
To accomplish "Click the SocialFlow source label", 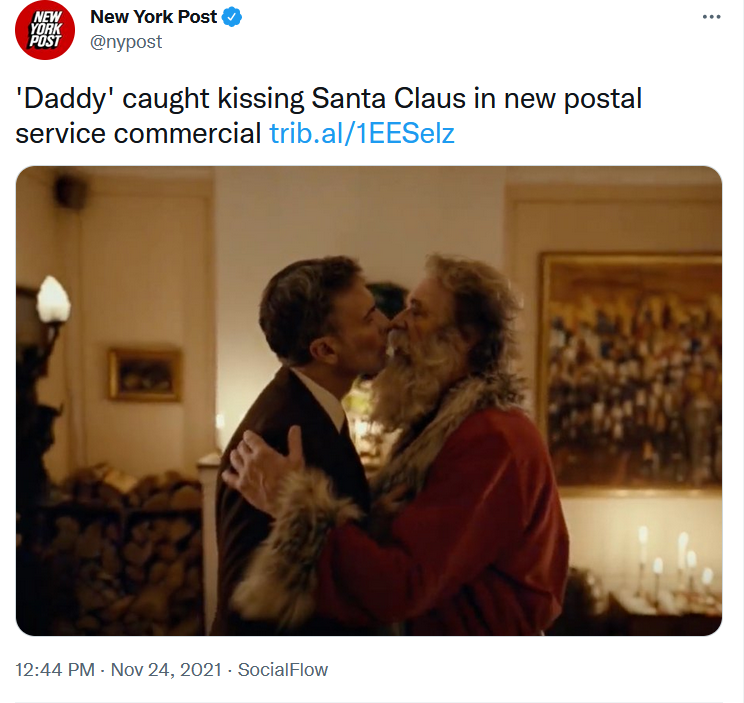I will tap(283, 670).
